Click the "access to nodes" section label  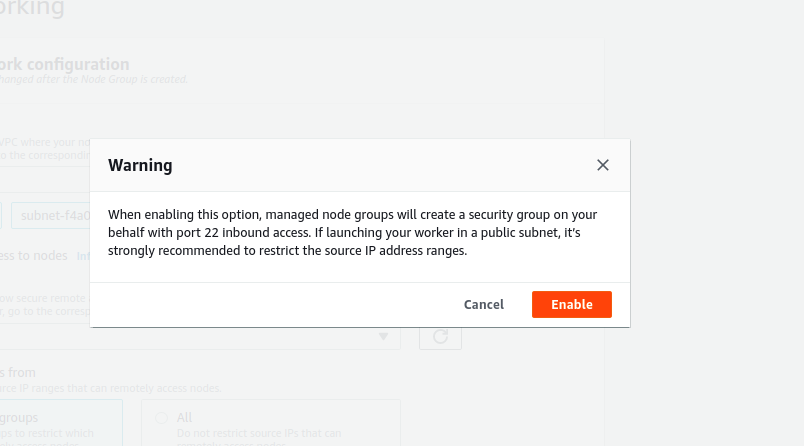(x=34, y=255)
